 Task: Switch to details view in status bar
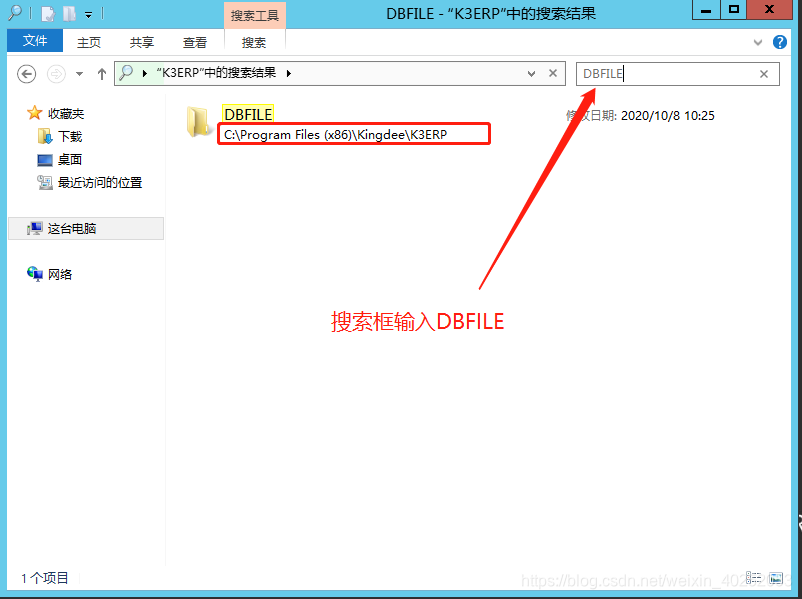coord(753,578)
